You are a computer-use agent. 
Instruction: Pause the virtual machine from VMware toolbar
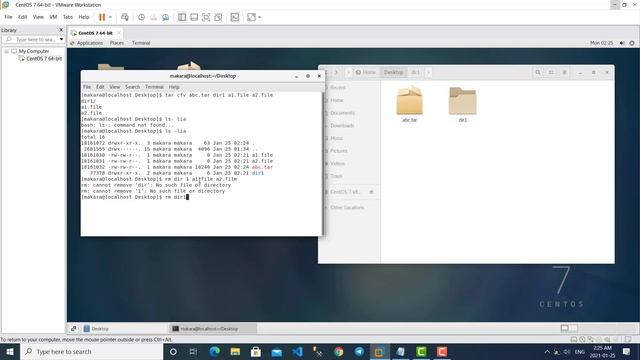[102, 17]
